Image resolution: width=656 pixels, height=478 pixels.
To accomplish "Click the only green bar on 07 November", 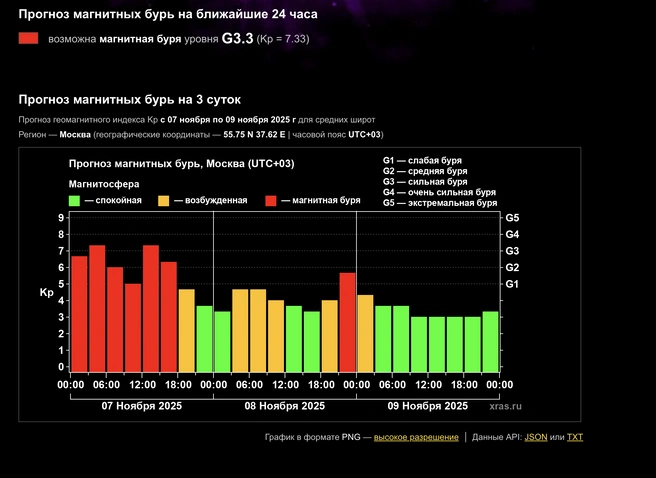I will 204,338.
